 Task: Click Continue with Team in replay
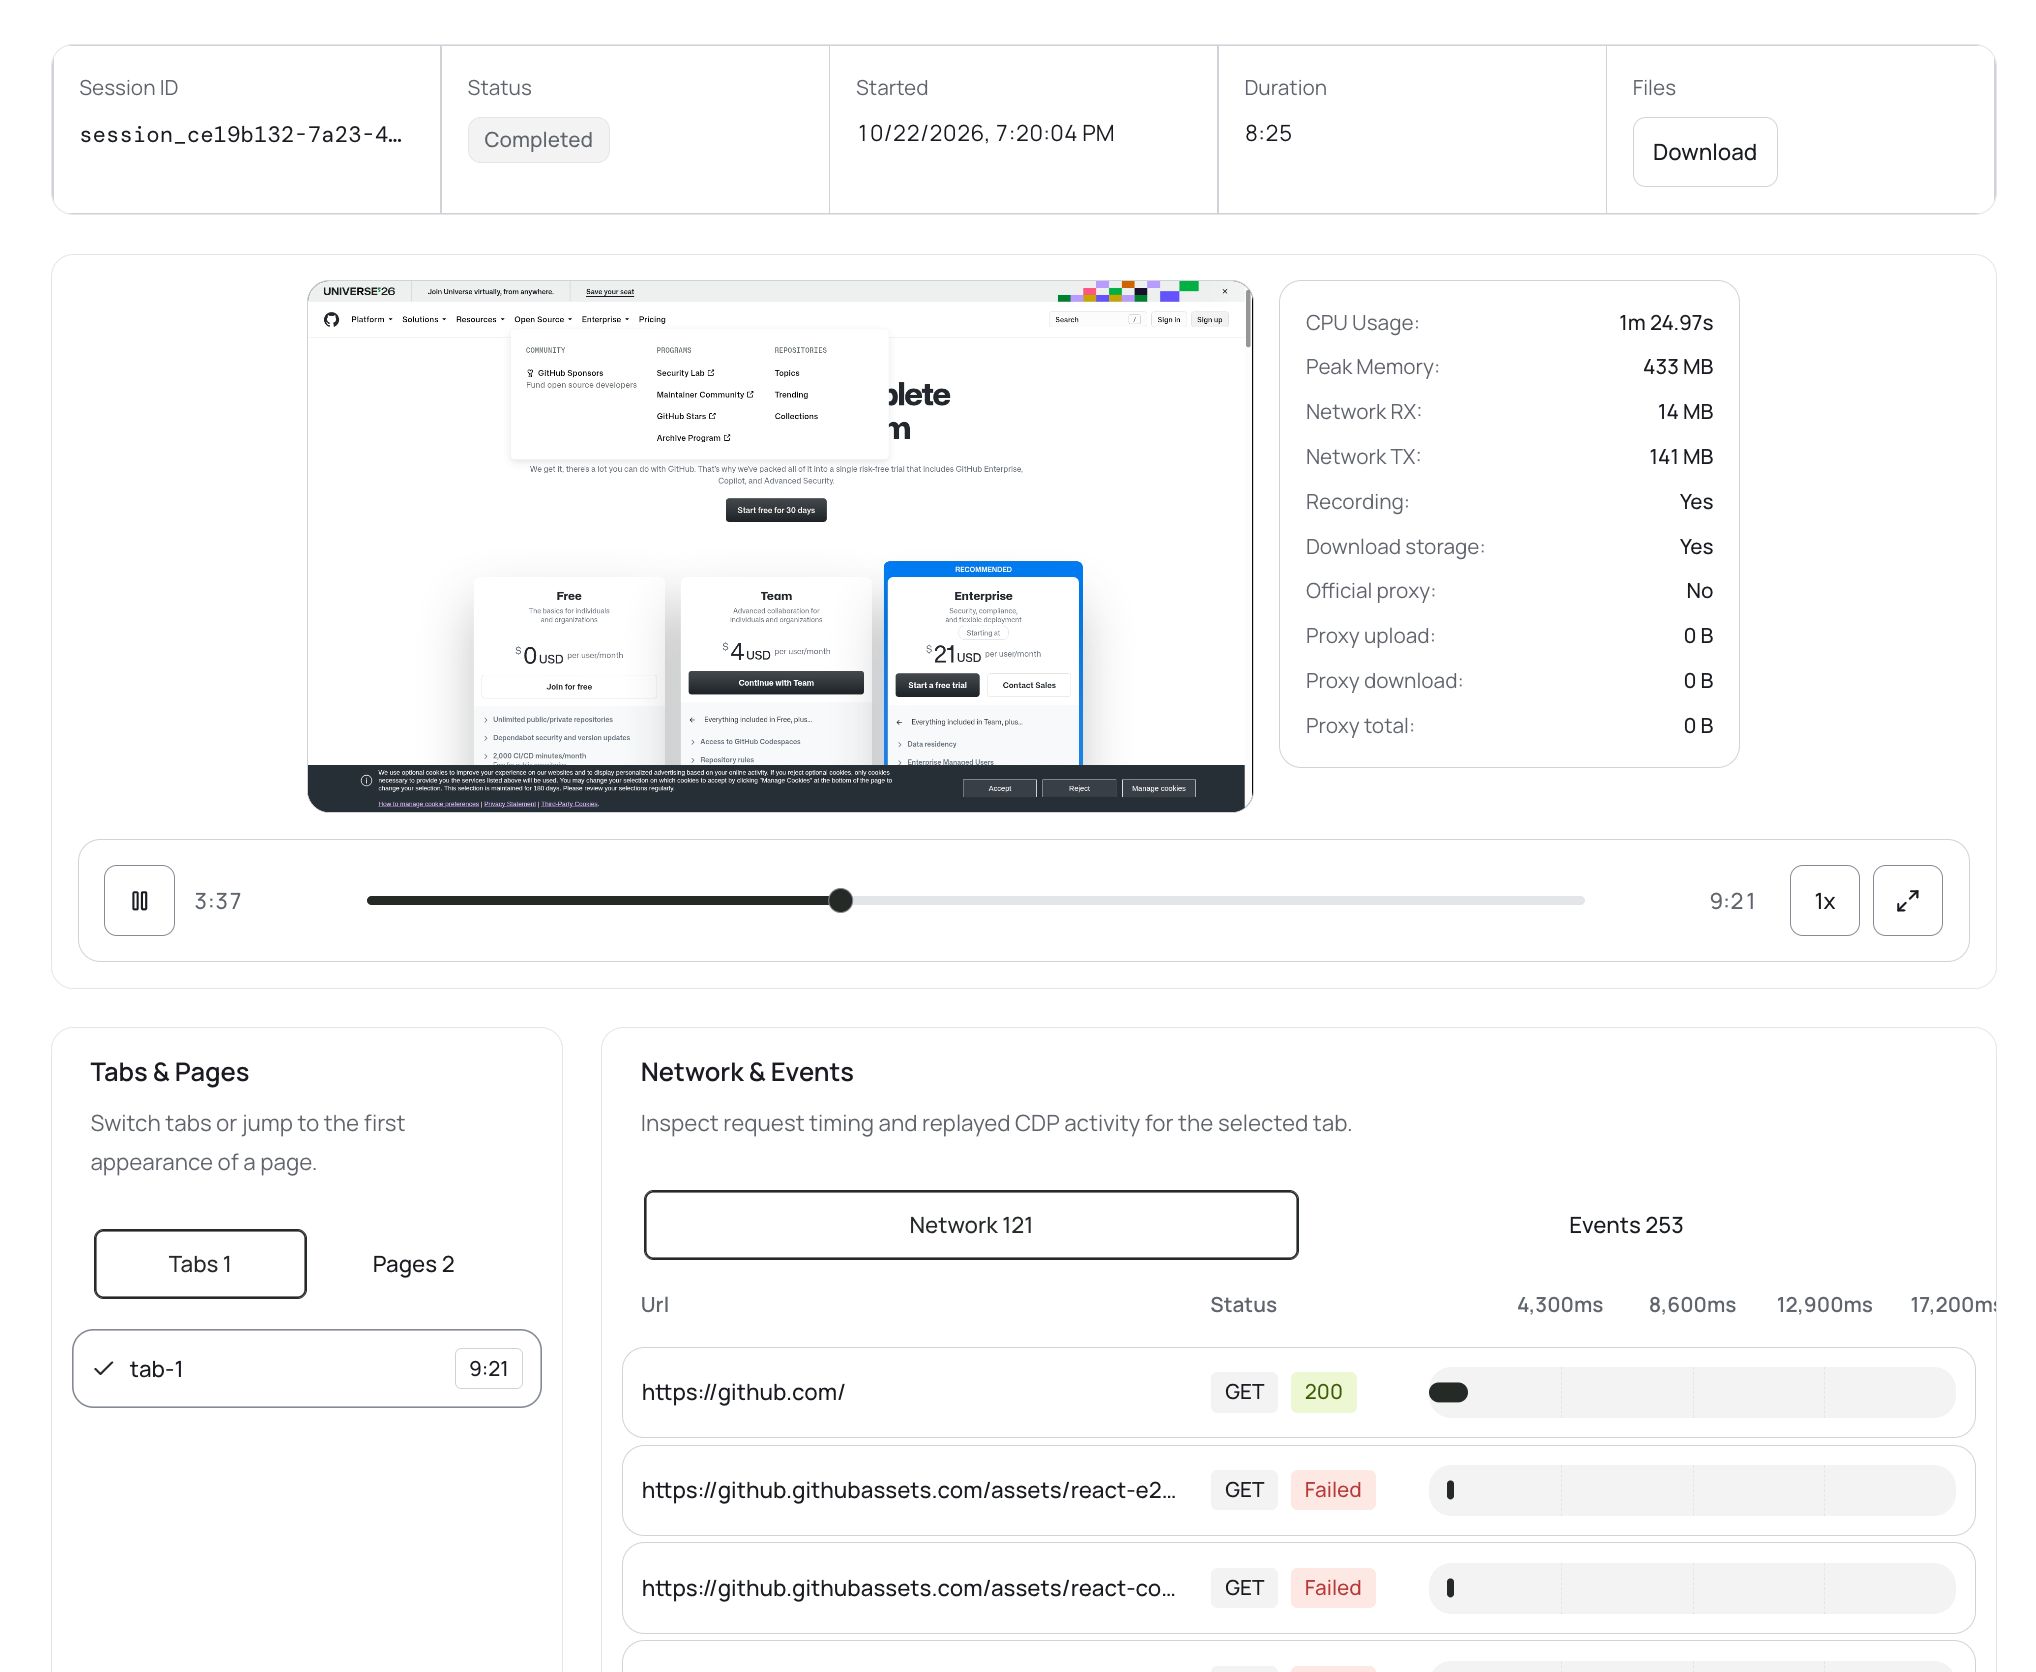coord(776,683)
